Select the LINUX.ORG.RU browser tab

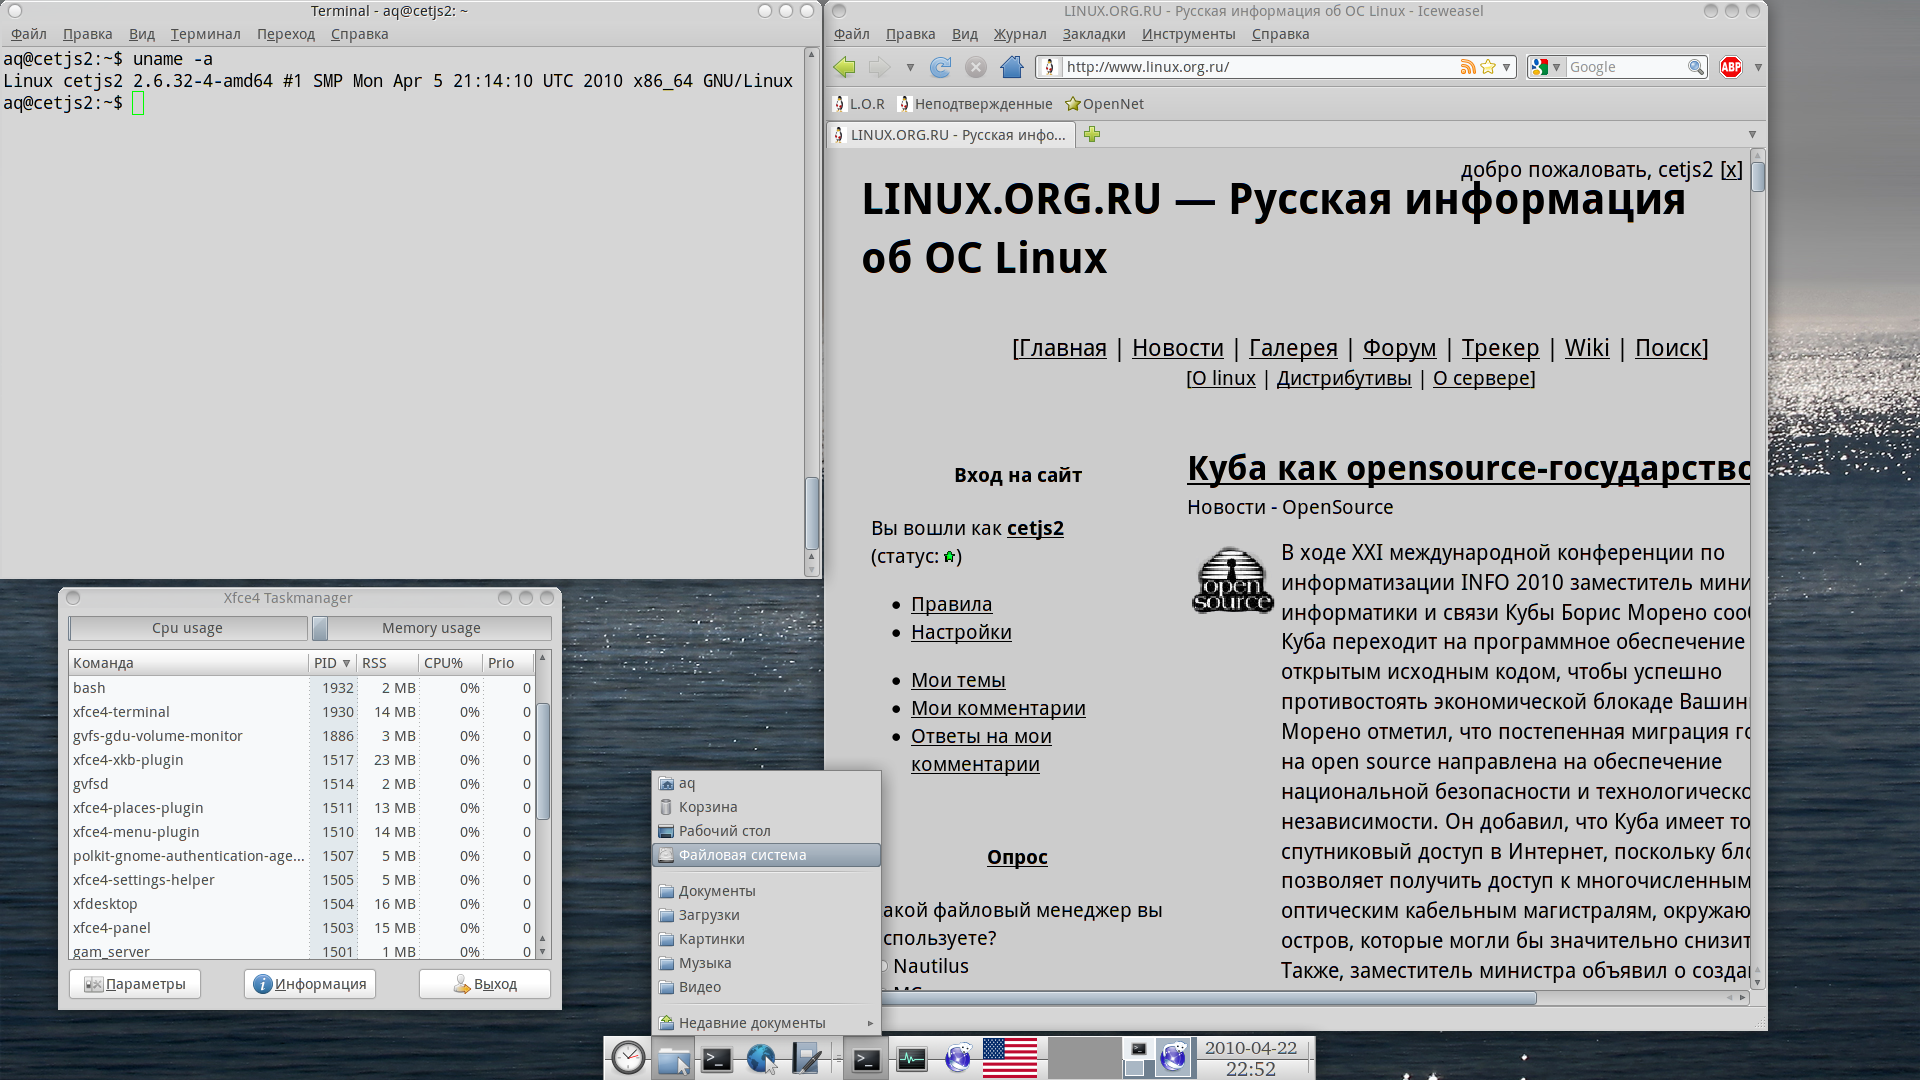(x=951, y=135)
